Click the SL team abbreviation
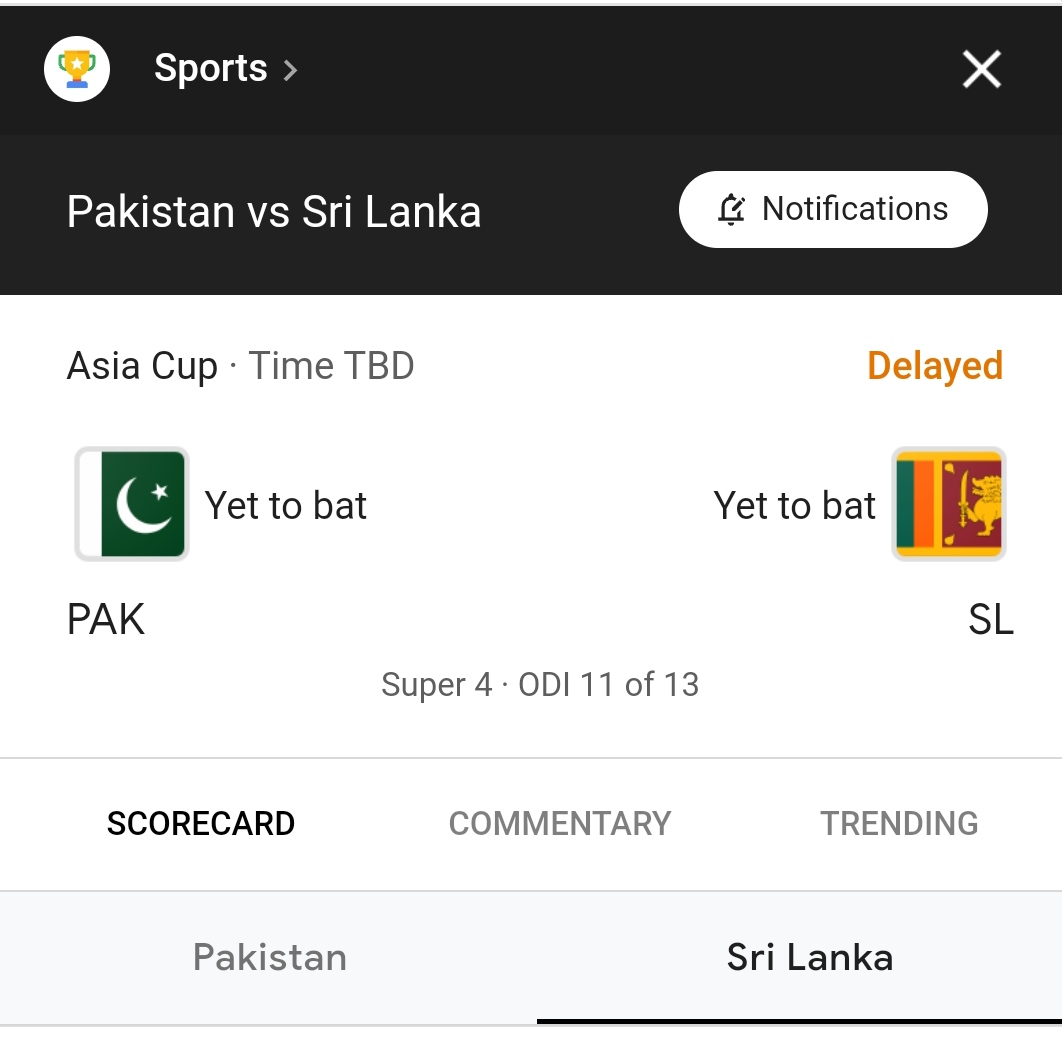The image size is (1062, 1043). click(x=990, y=619)
